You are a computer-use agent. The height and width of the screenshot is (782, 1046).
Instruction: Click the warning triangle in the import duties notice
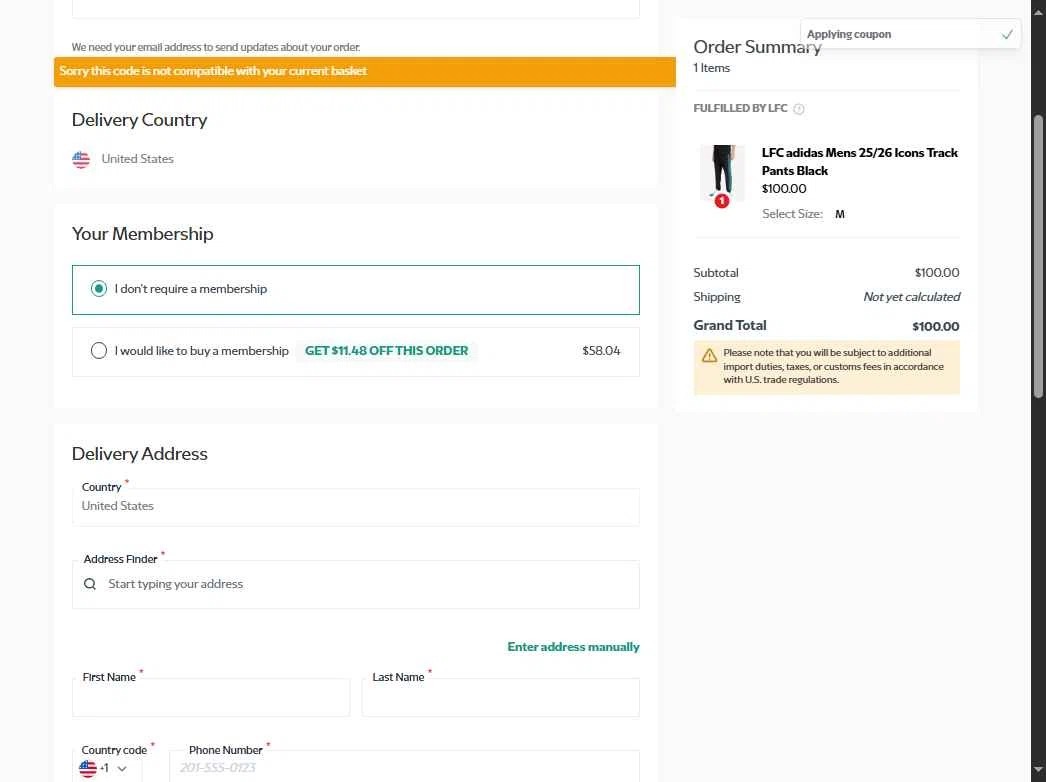tap(709, 355)
